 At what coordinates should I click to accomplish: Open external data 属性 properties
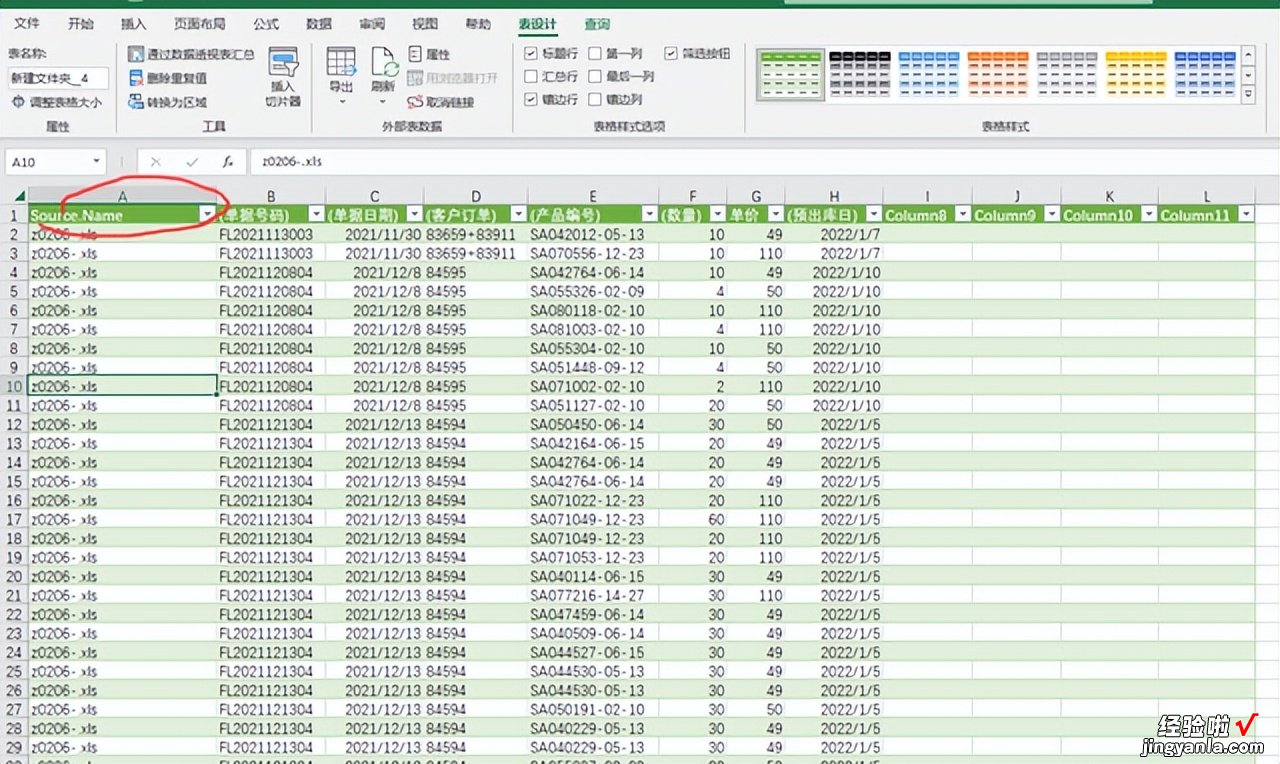tap(430, 54)
